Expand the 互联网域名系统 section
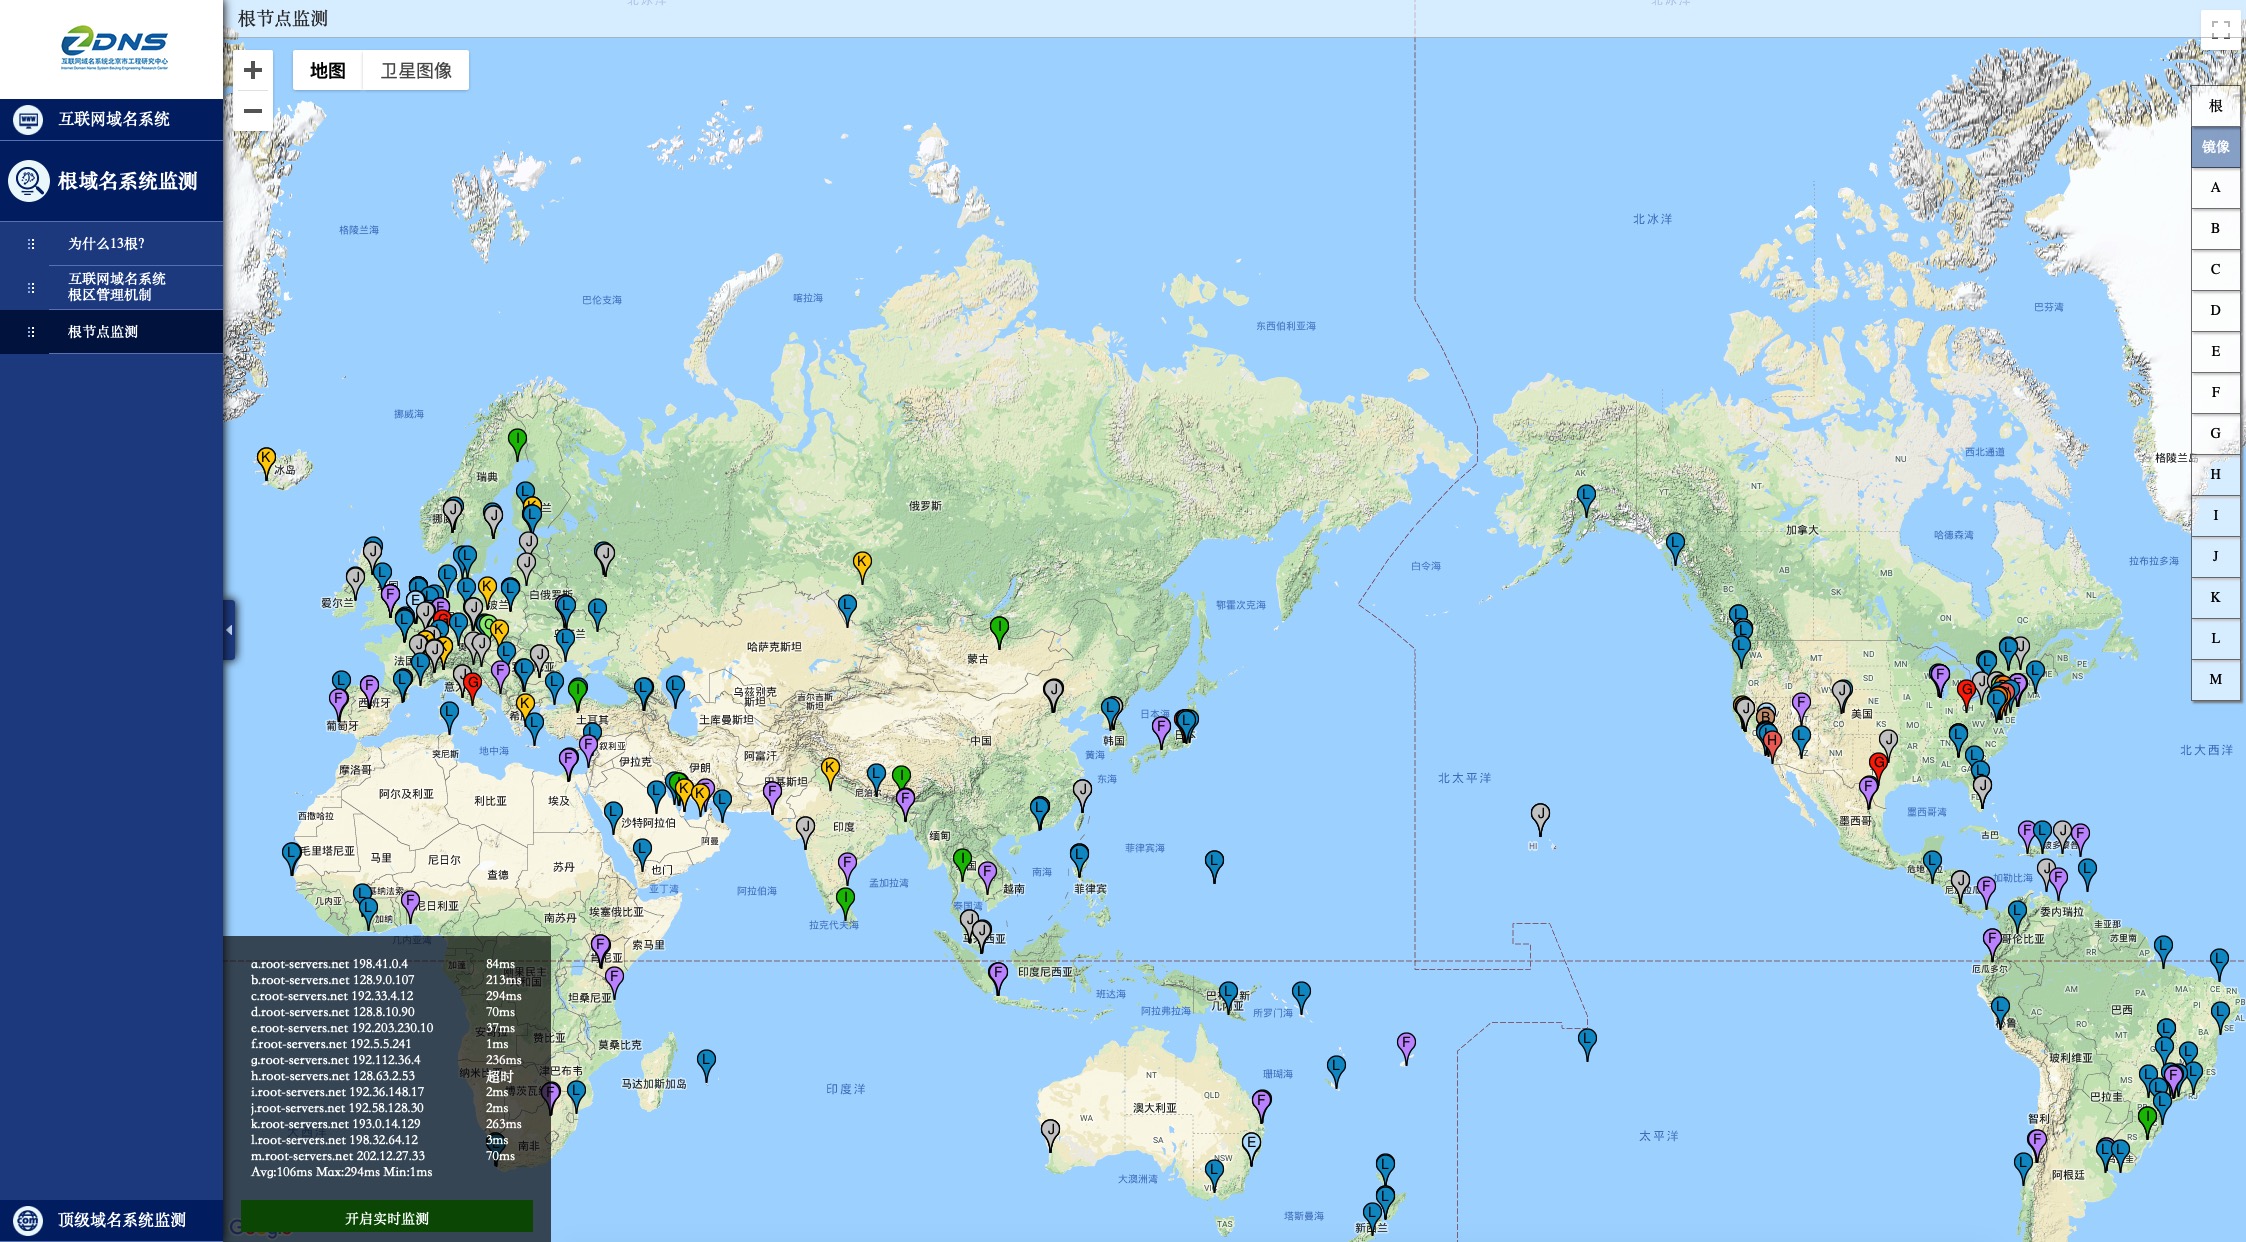 113,119
